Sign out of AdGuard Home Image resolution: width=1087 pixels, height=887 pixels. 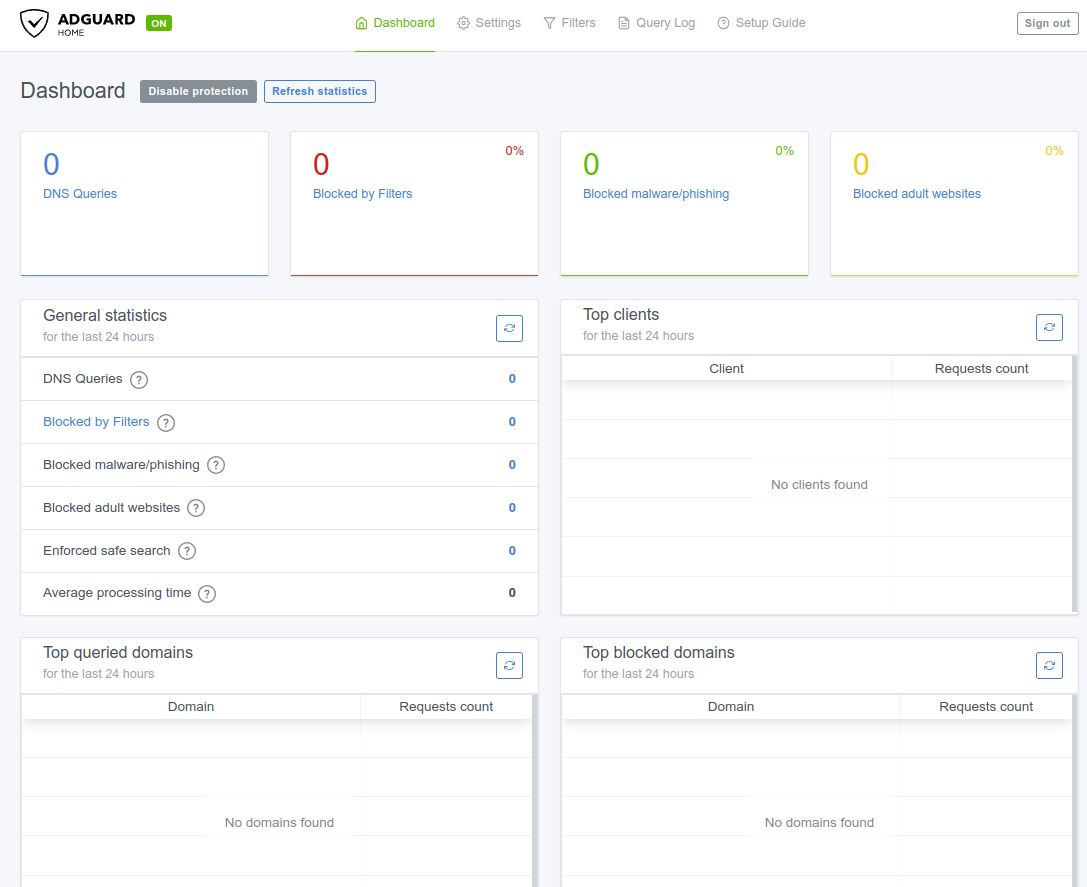pos(1047,23)
